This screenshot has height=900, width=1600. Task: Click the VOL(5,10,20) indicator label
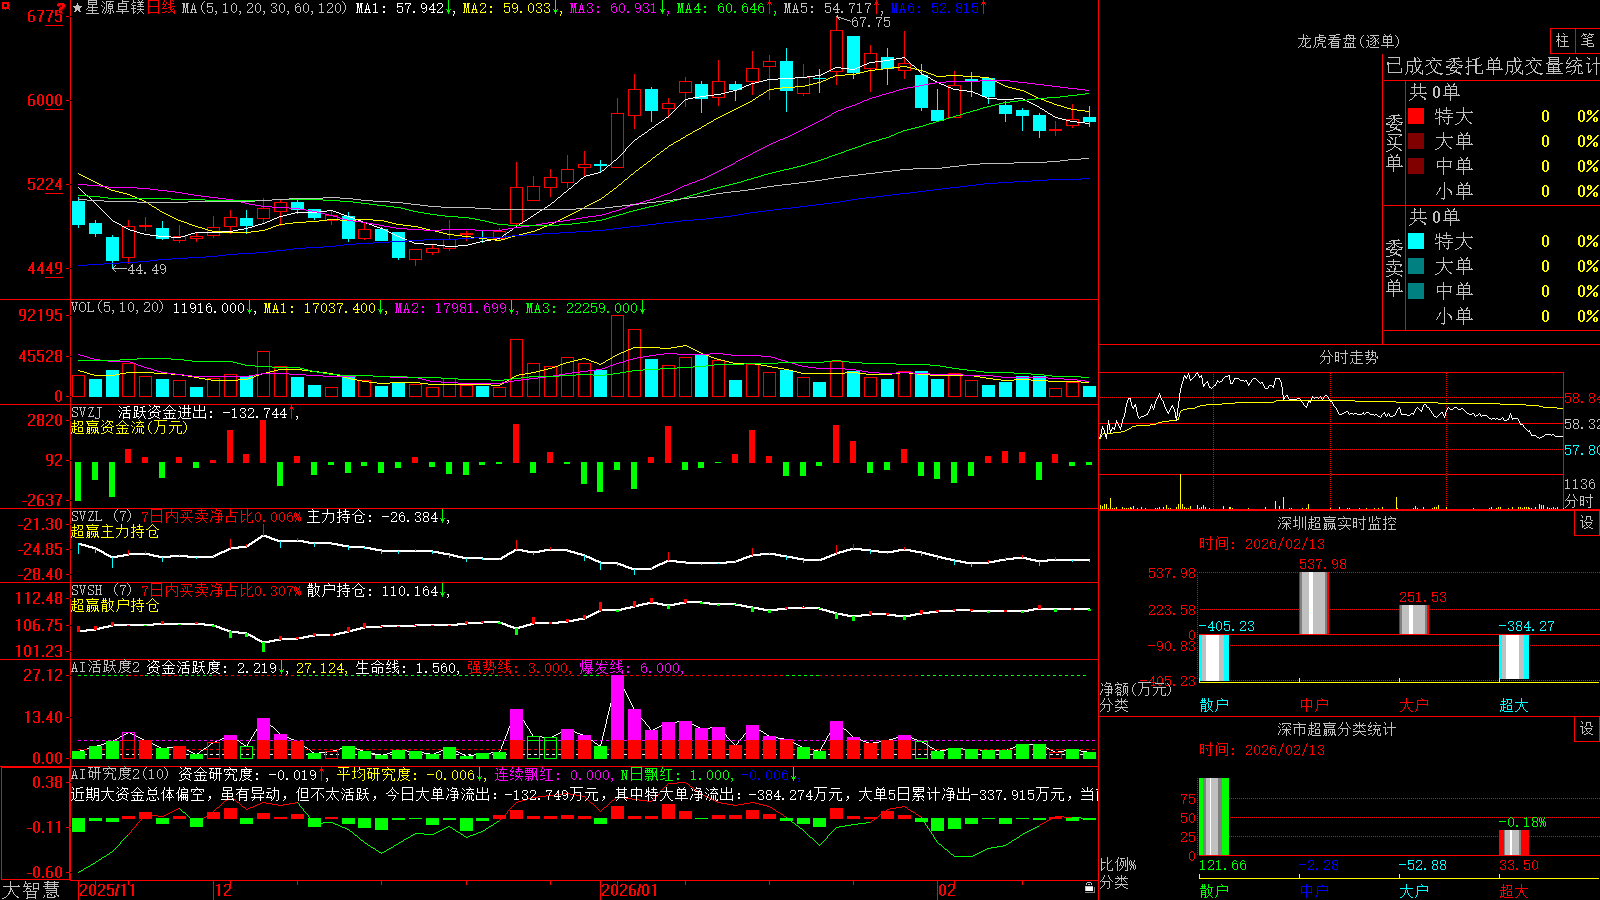click(117, 308)
